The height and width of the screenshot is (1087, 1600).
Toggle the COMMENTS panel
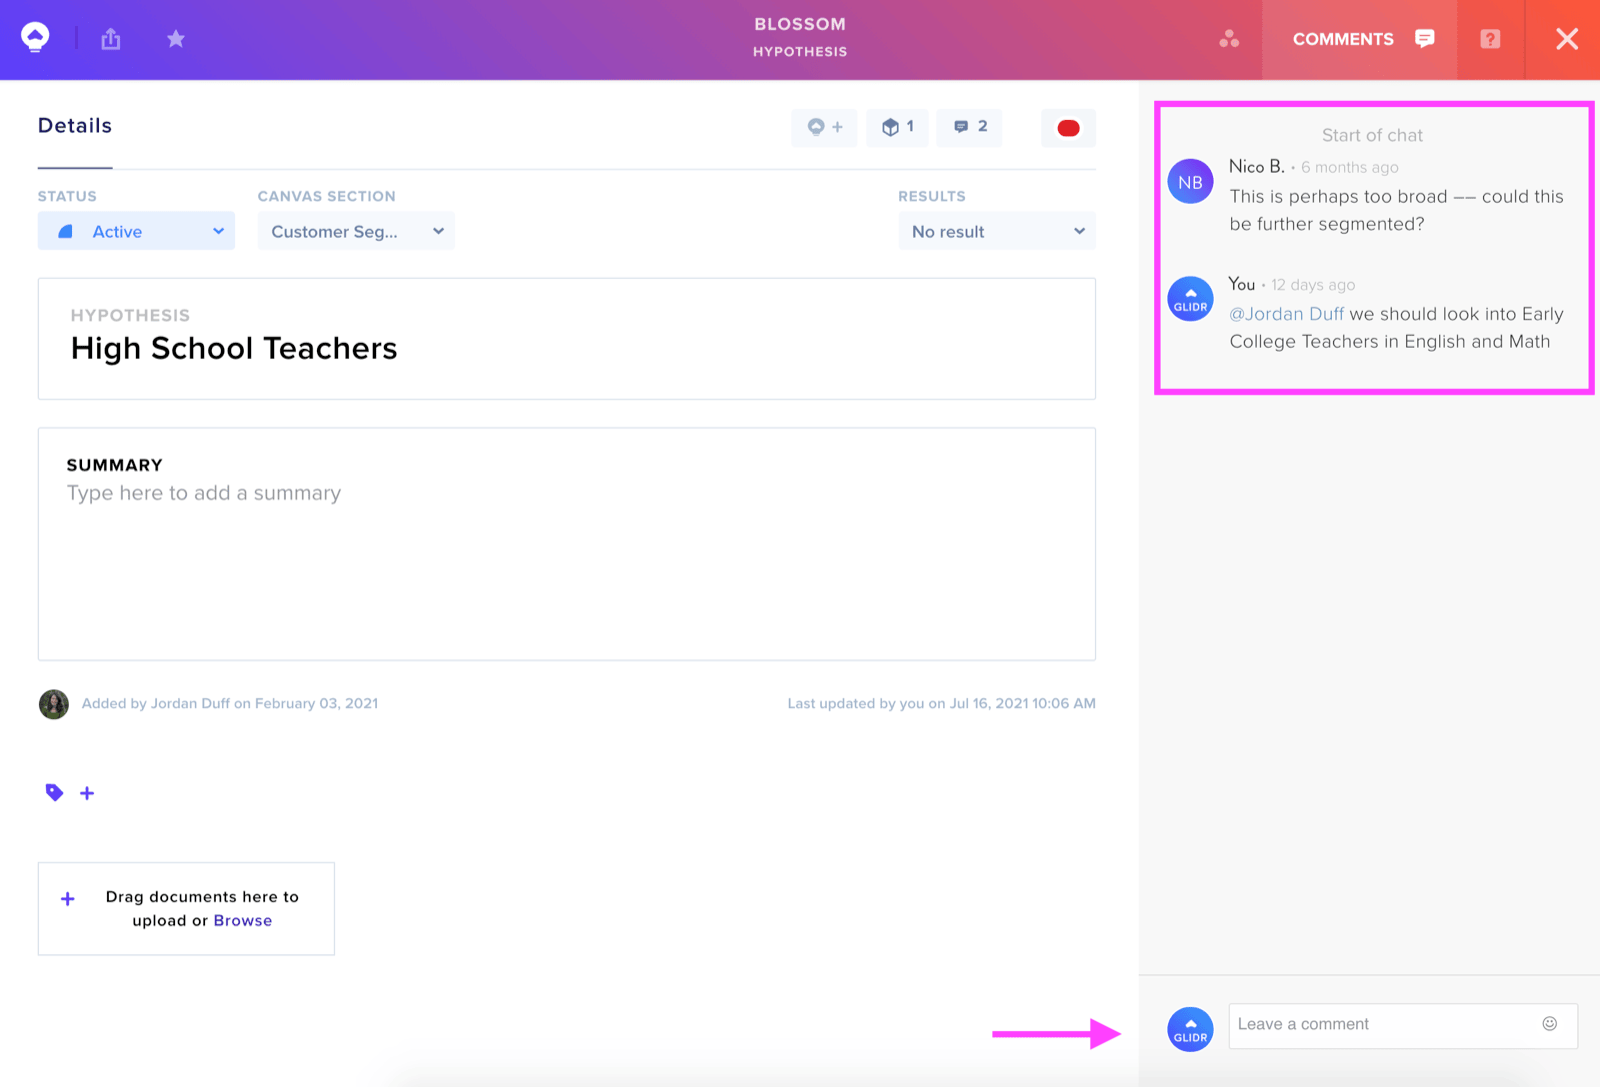pyautogui.click(x=1361, y=39)
